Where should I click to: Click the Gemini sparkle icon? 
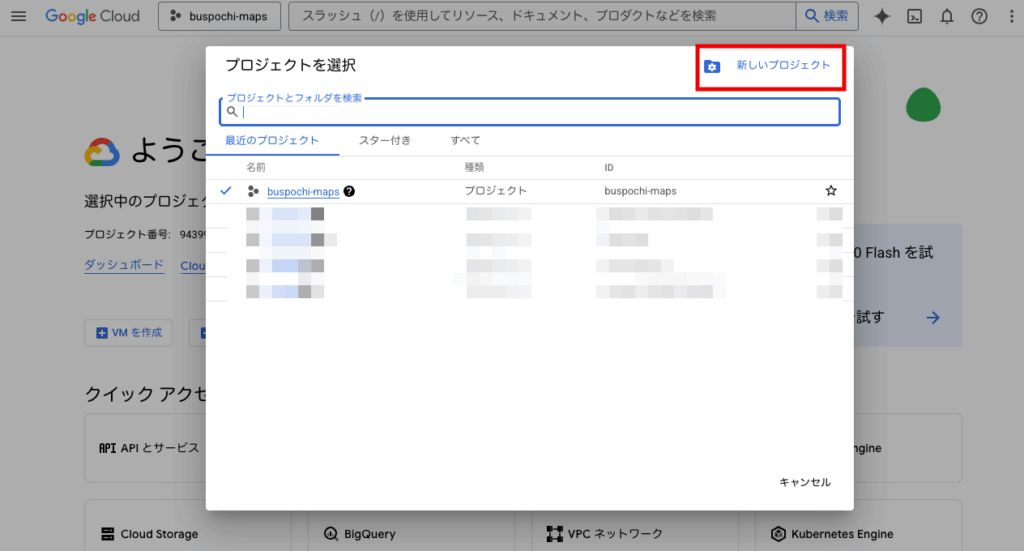coord(882,16)
